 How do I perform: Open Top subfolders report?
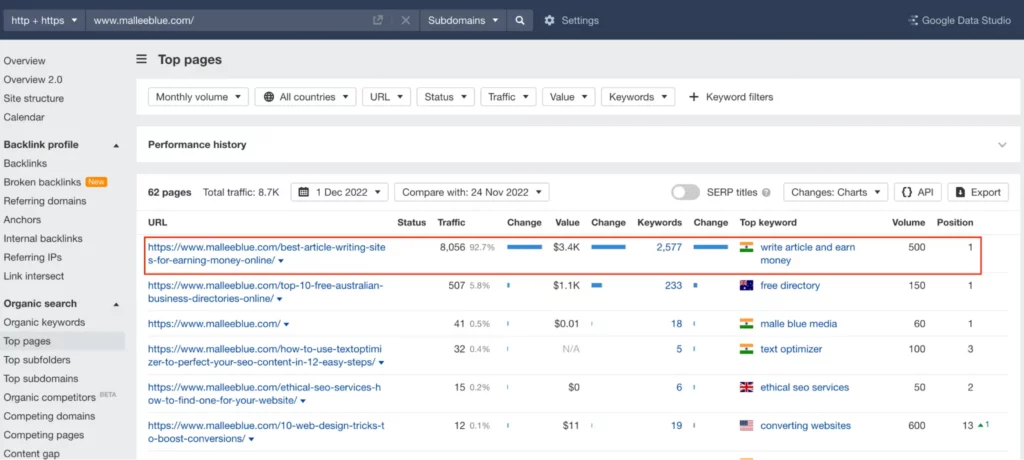tap(37, 360)
